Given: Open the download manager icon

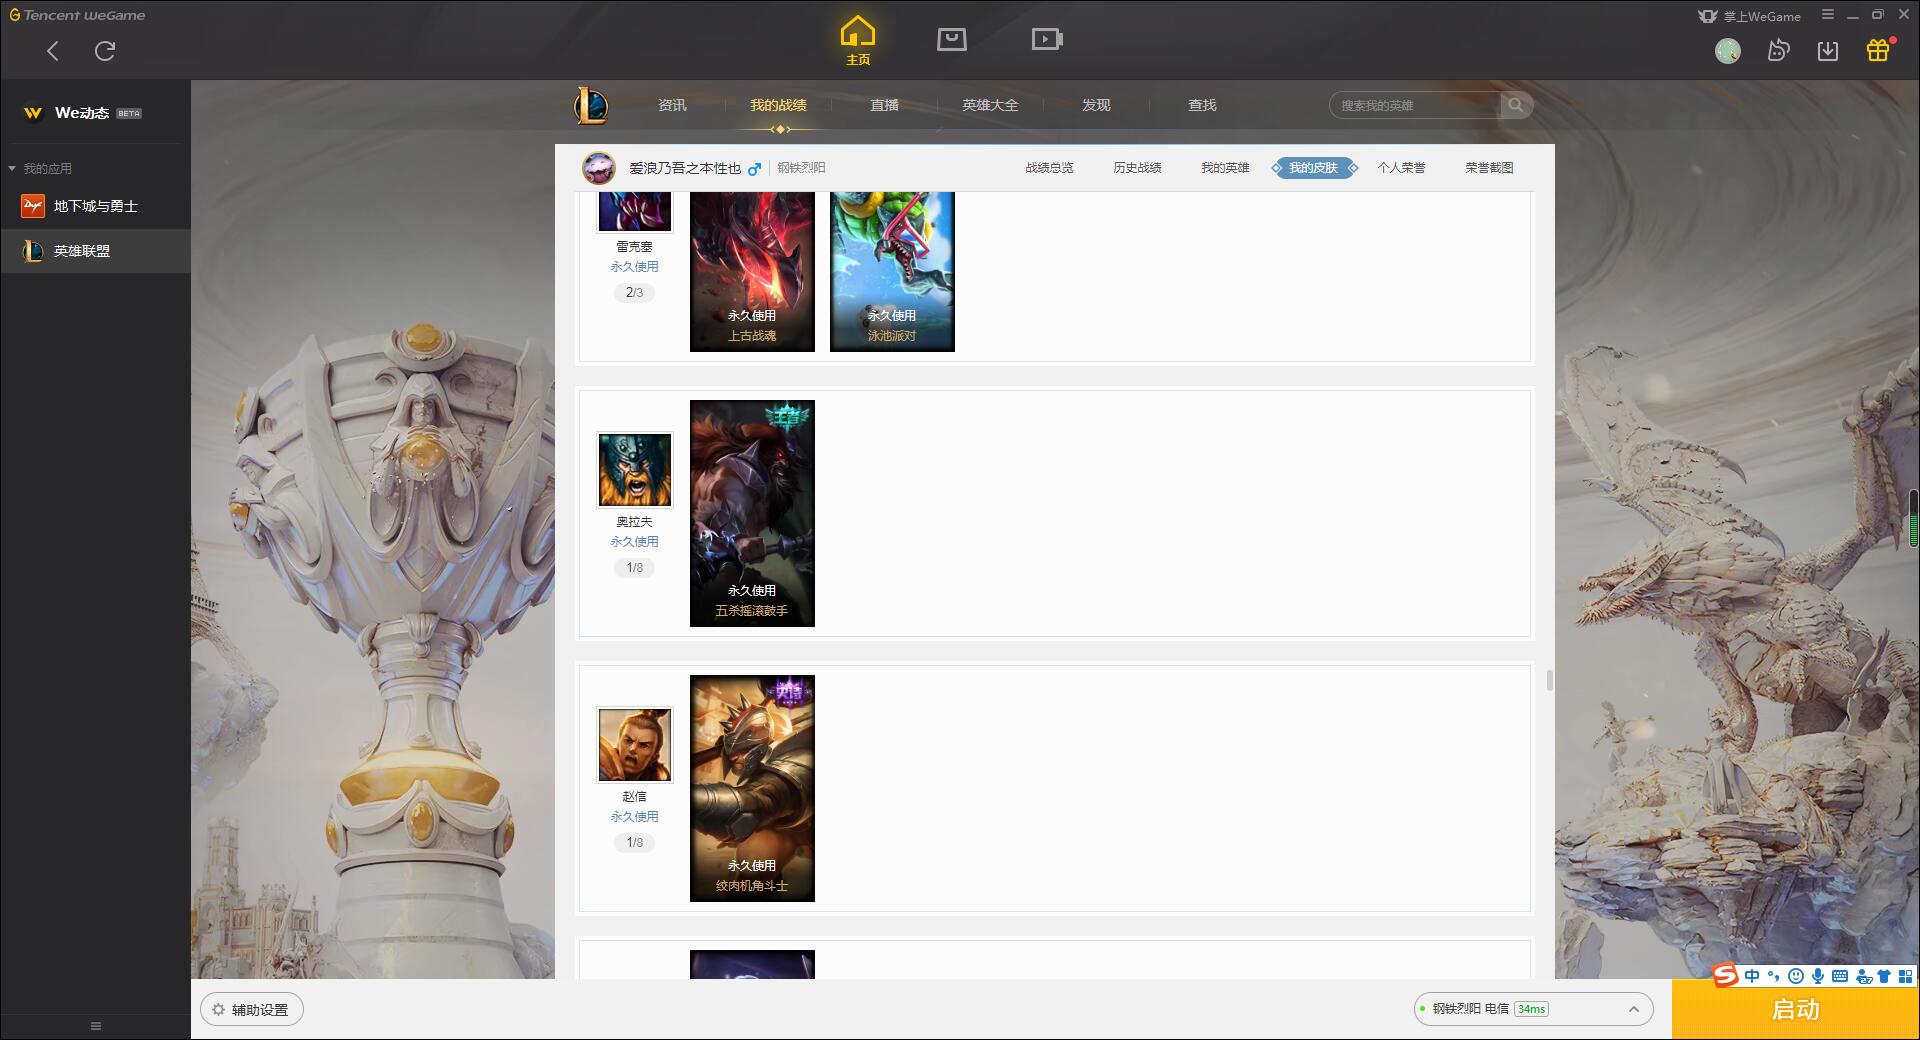Looking at the screenshot, I should pos(1828,51).
